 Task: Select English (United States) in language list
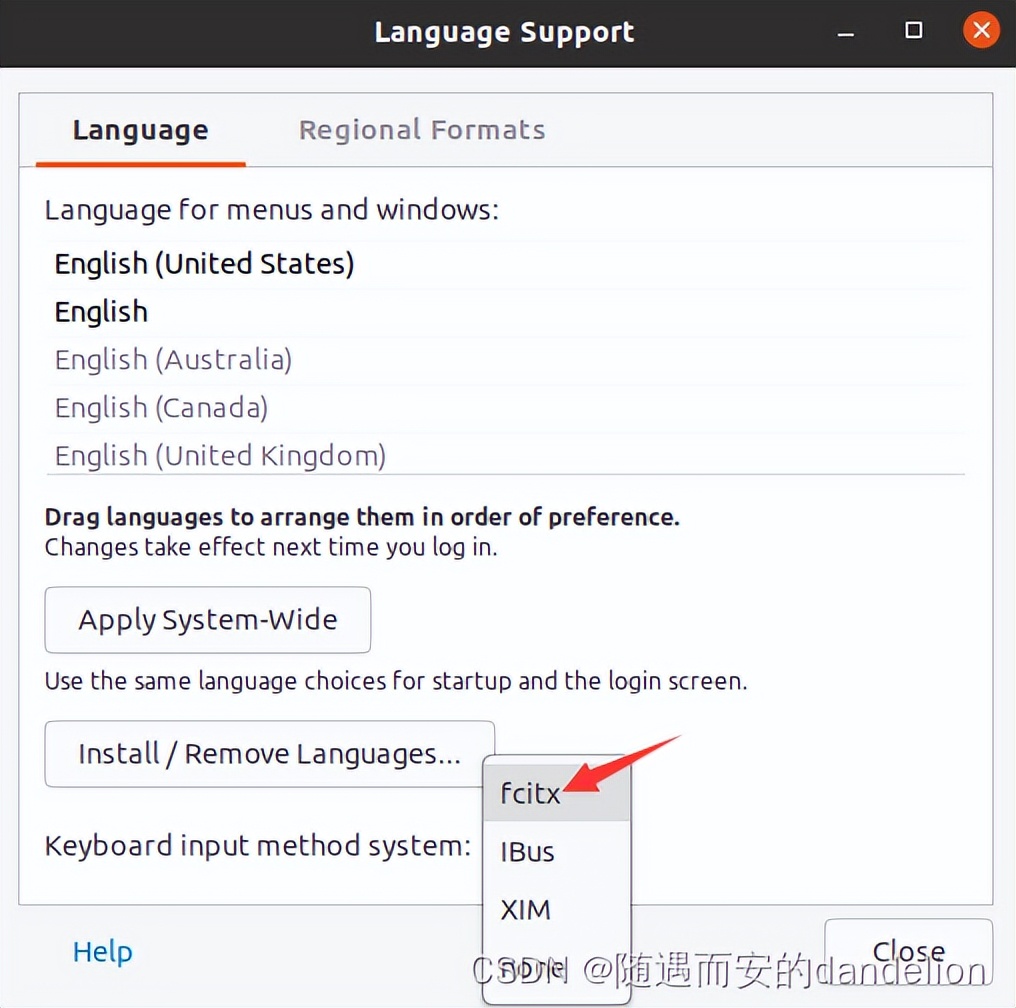(x=204, y=263)
